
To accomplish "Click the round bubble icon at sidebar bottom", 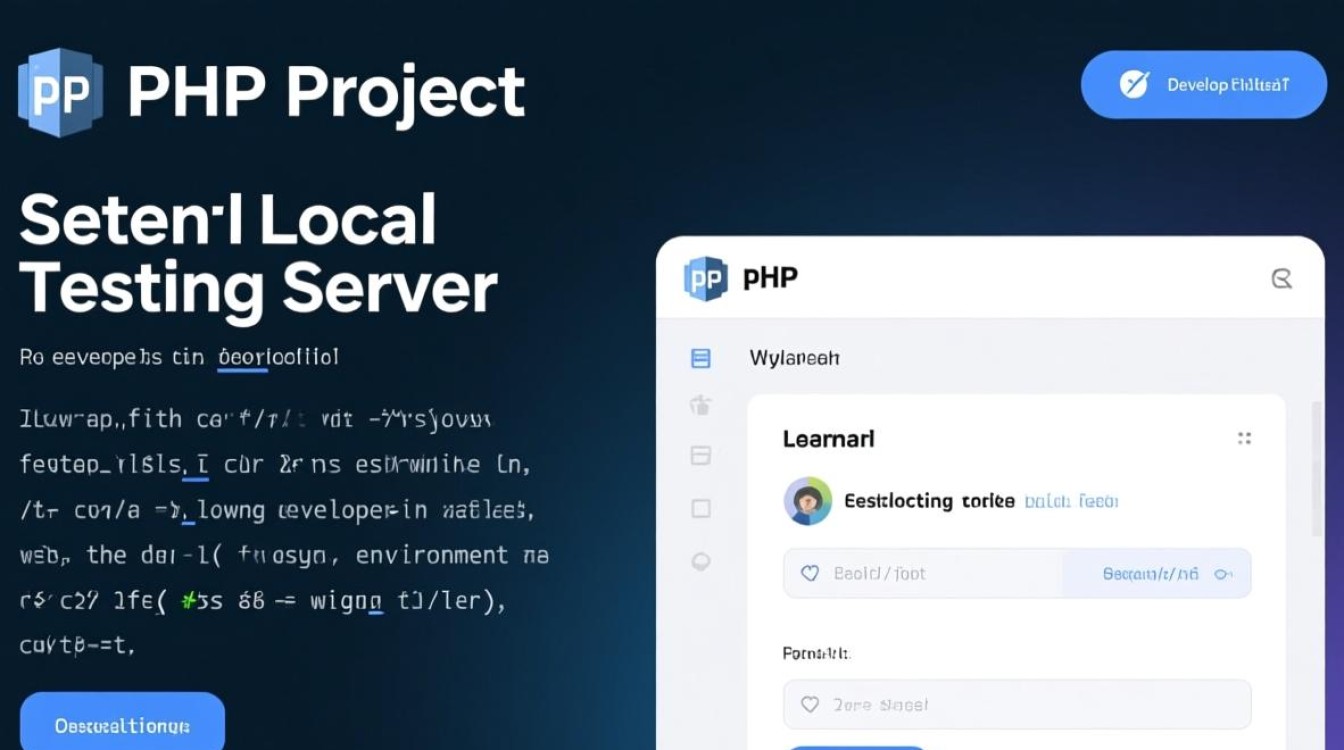I will point(701,562).
